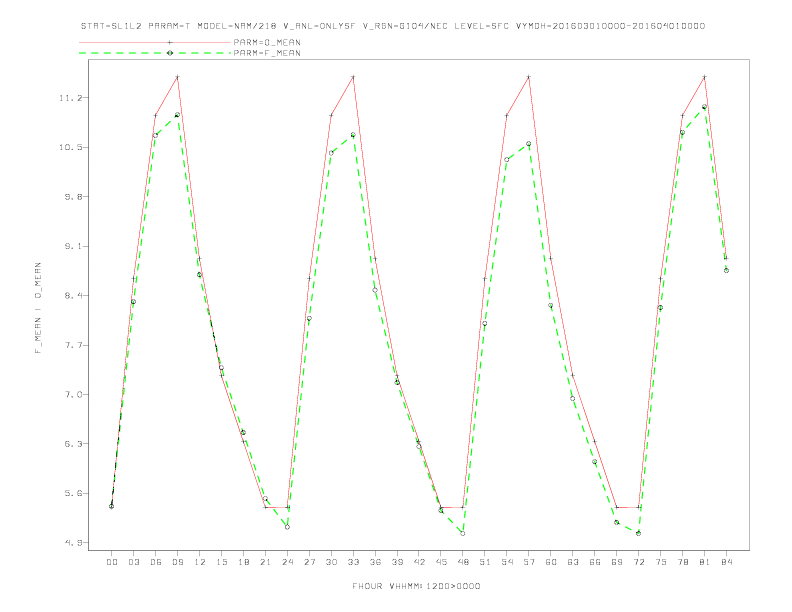
Task: Click the red solid O_MEAN legend line sample
Action: (155, 42)
